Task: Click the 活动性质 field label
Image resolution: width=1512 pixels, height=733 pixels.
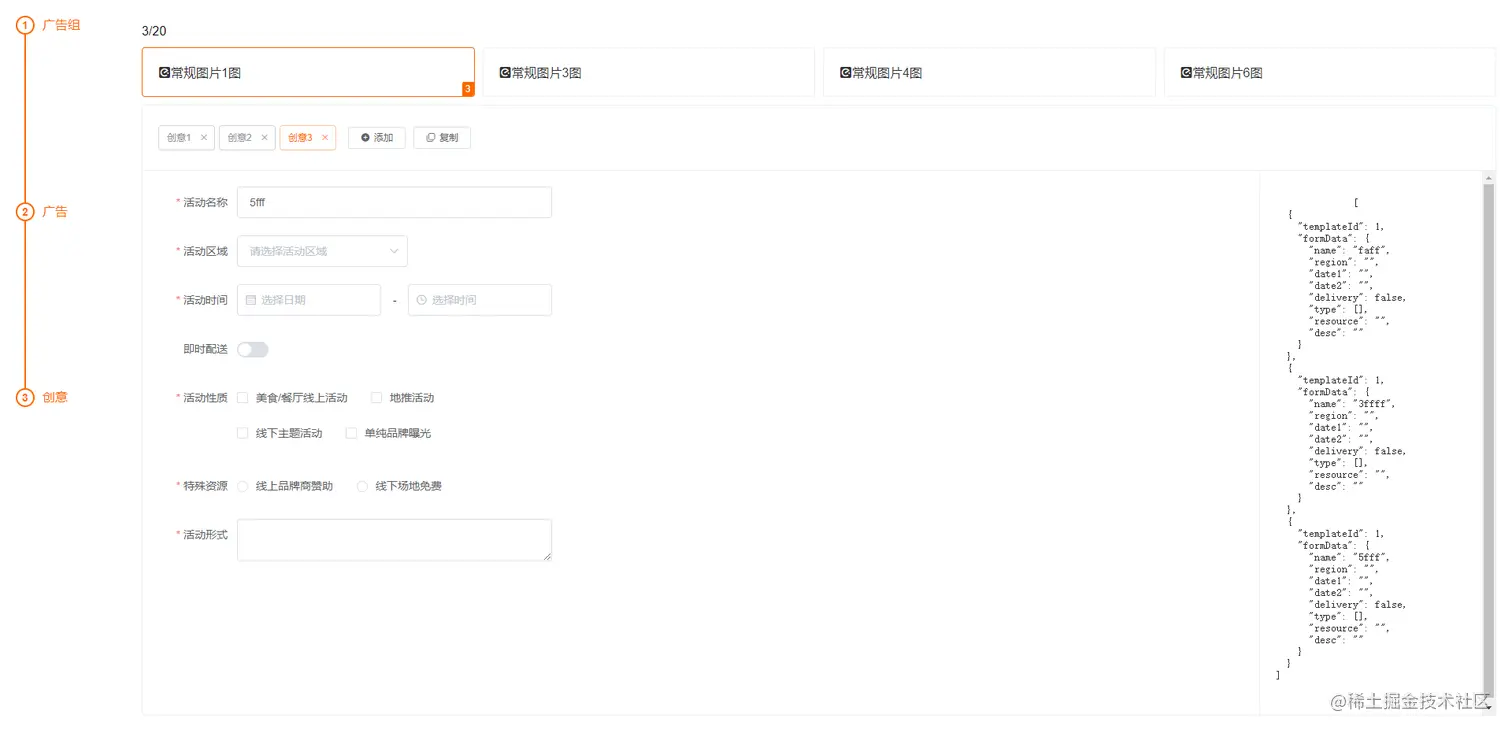Action: (x=205, y=398)
